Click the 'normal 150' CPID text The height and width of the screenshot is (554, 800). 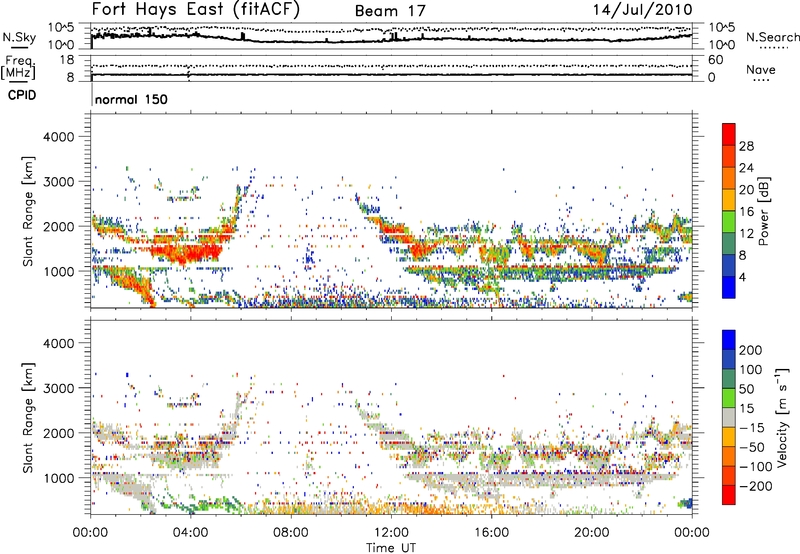[131, 99]
